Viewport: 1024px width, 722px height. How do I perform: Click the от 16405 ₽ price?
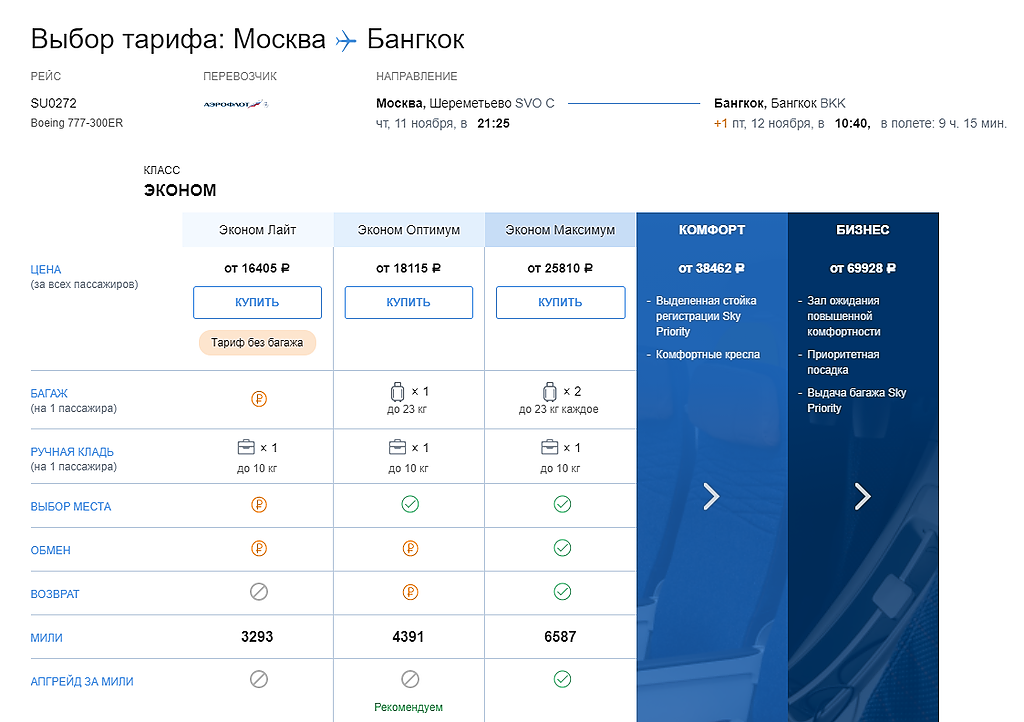257,268
